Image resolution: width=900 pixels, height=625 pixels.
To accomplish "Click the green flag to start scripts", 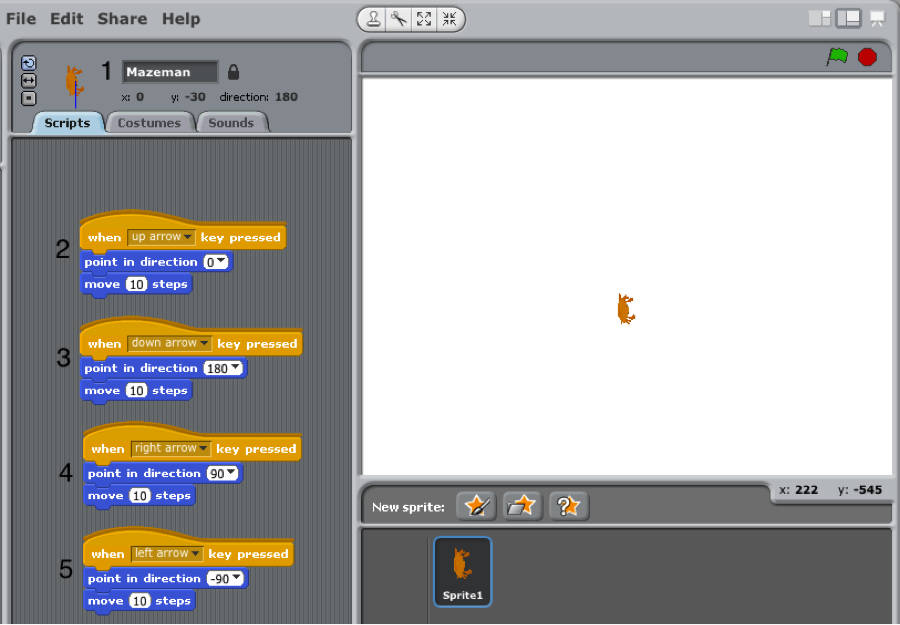I will click(836, 57).
